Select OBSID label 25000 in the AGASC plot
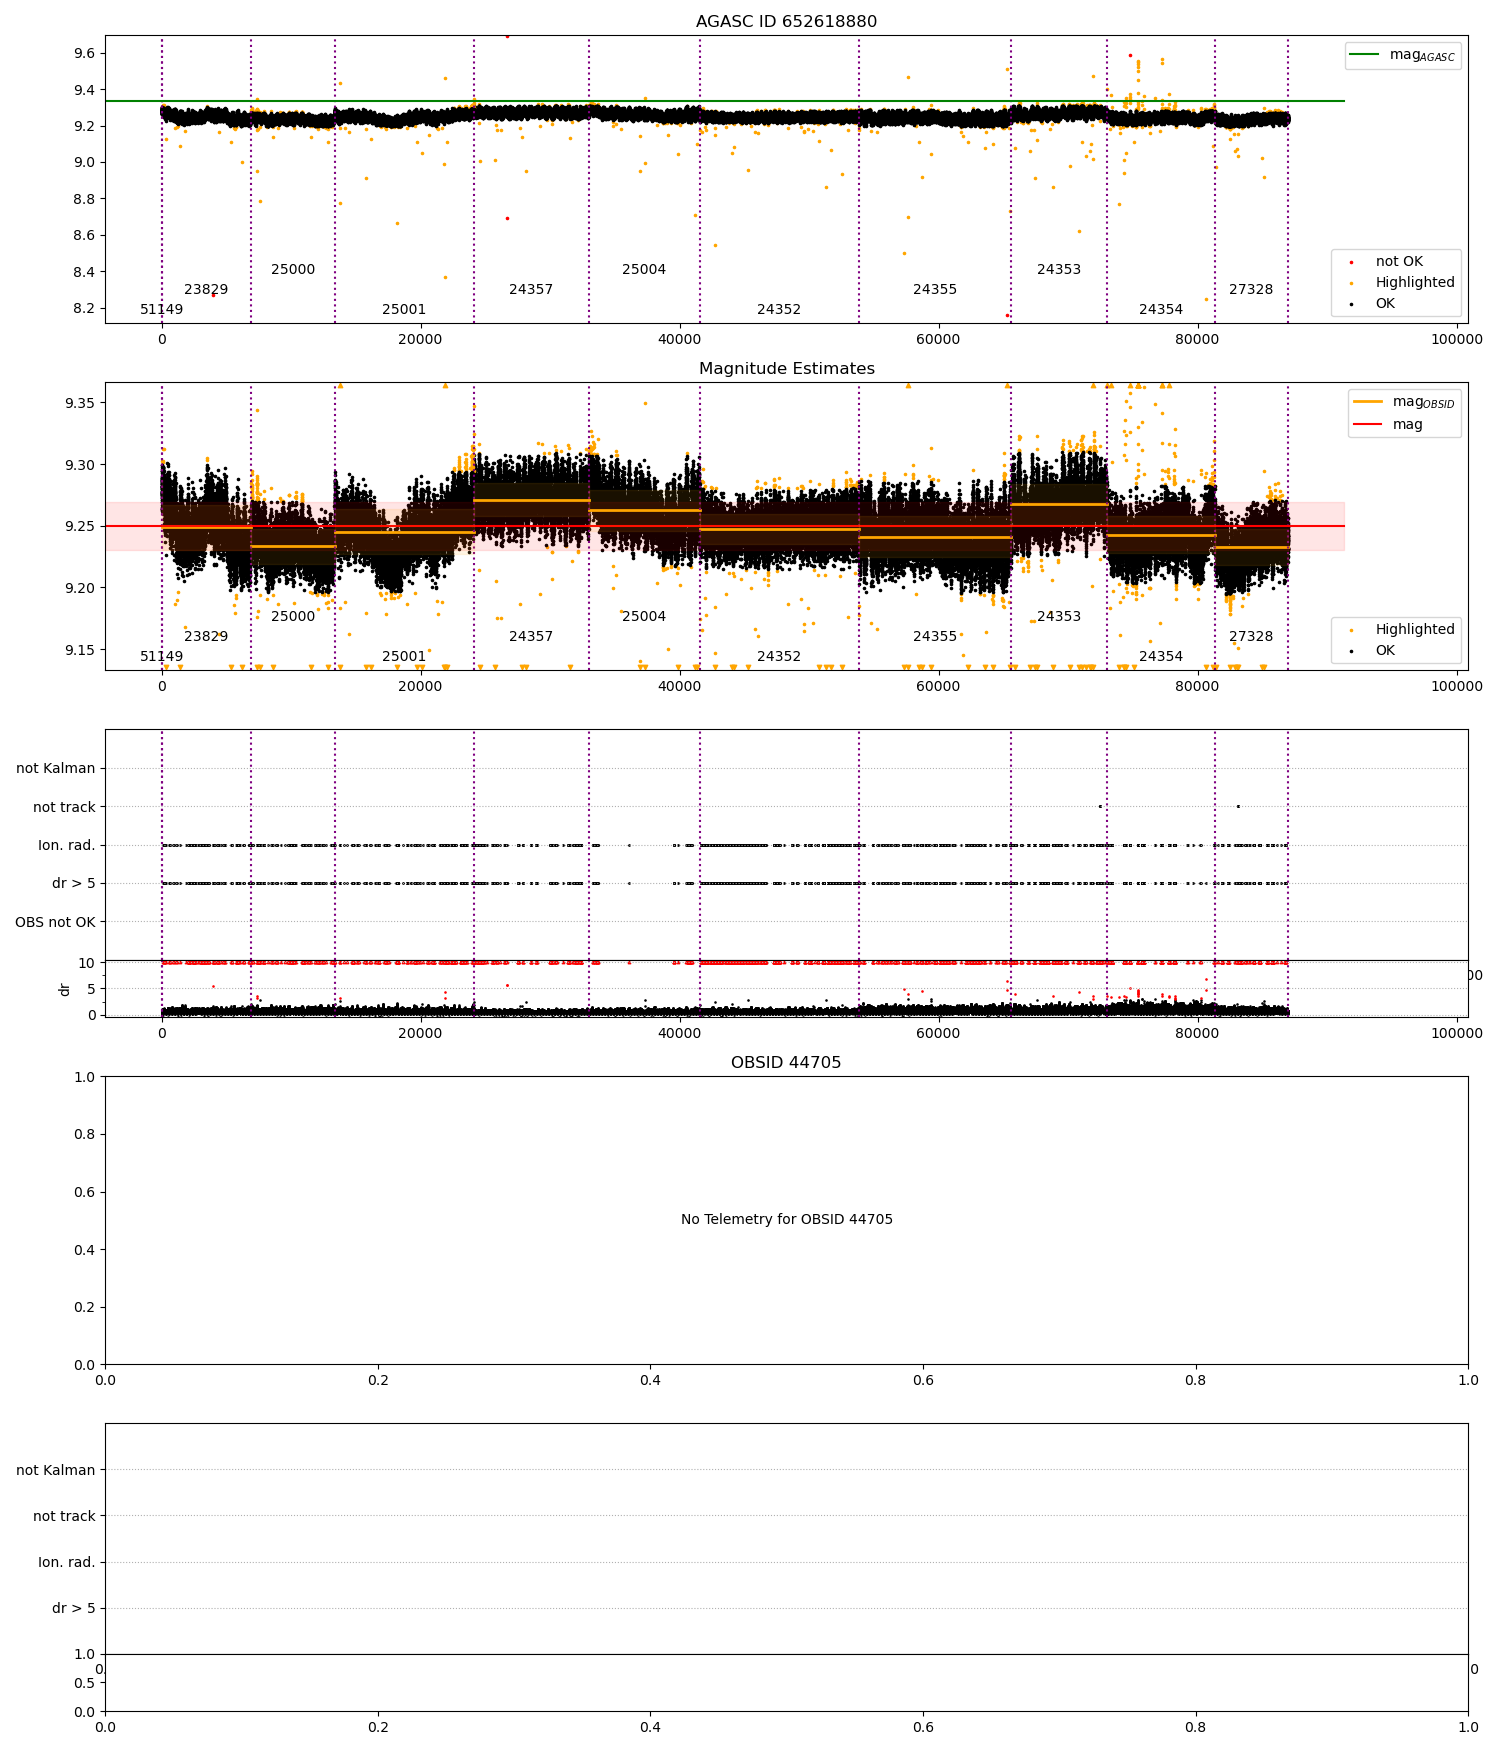 tap(293, 270)
